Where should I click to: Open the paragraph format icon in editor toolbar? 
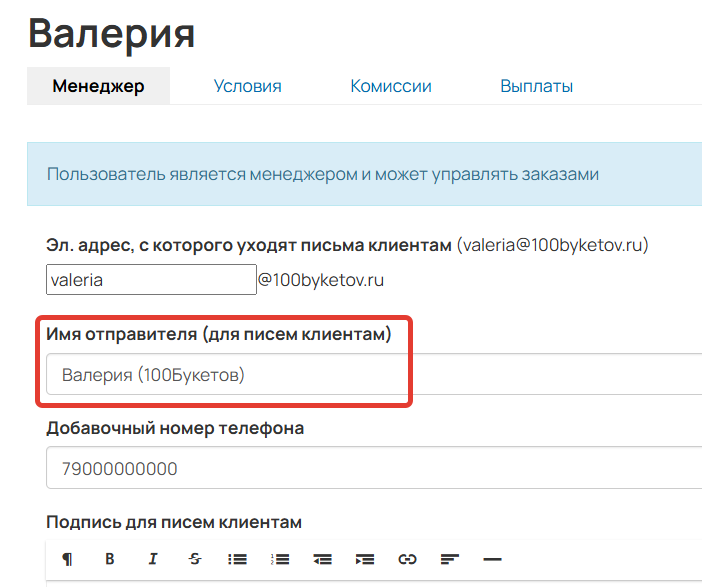click(67, 559)
